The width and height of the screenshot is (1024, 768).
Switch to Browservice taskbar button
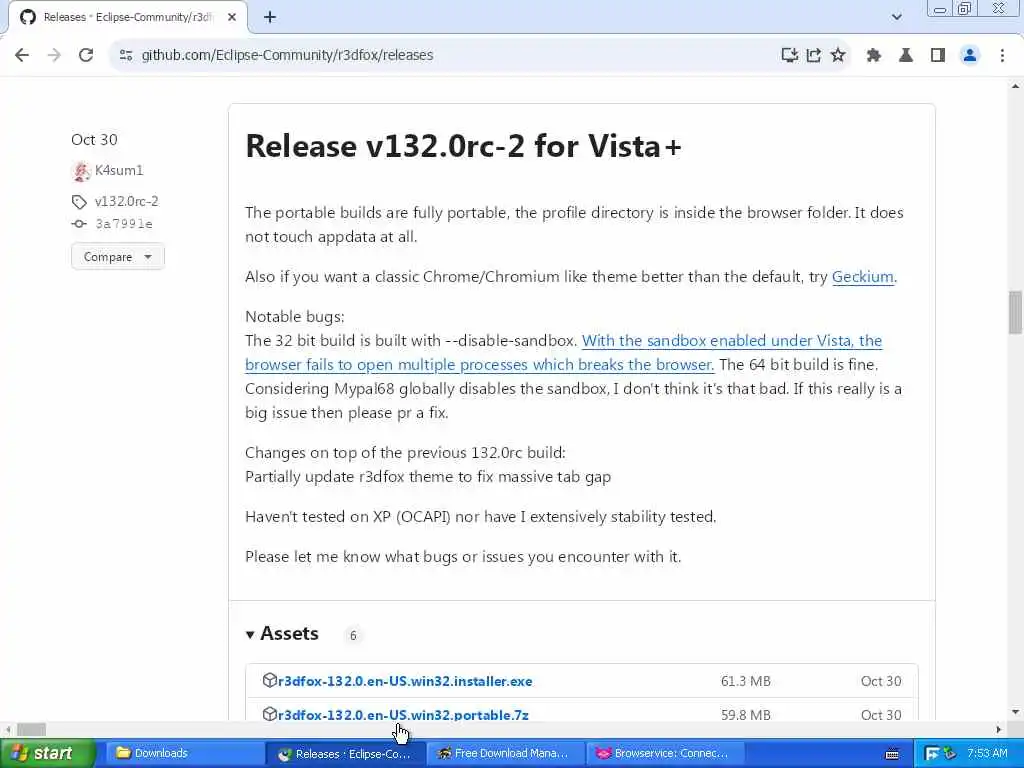click(x=666, y=754)
